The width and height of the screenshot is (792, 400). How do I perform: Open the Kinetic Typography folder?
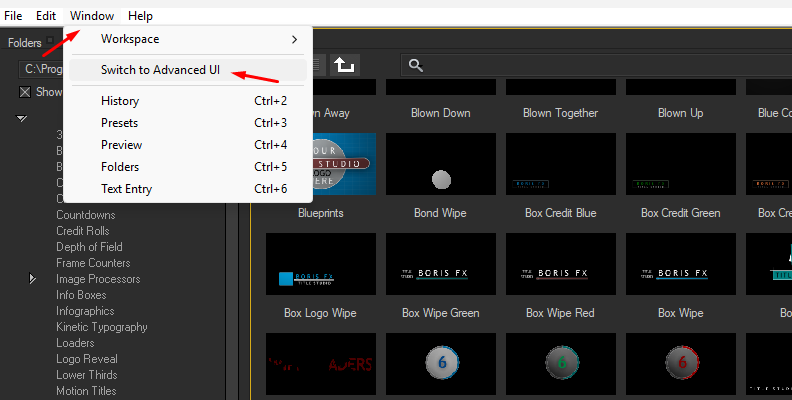click(x=101, y=327)
